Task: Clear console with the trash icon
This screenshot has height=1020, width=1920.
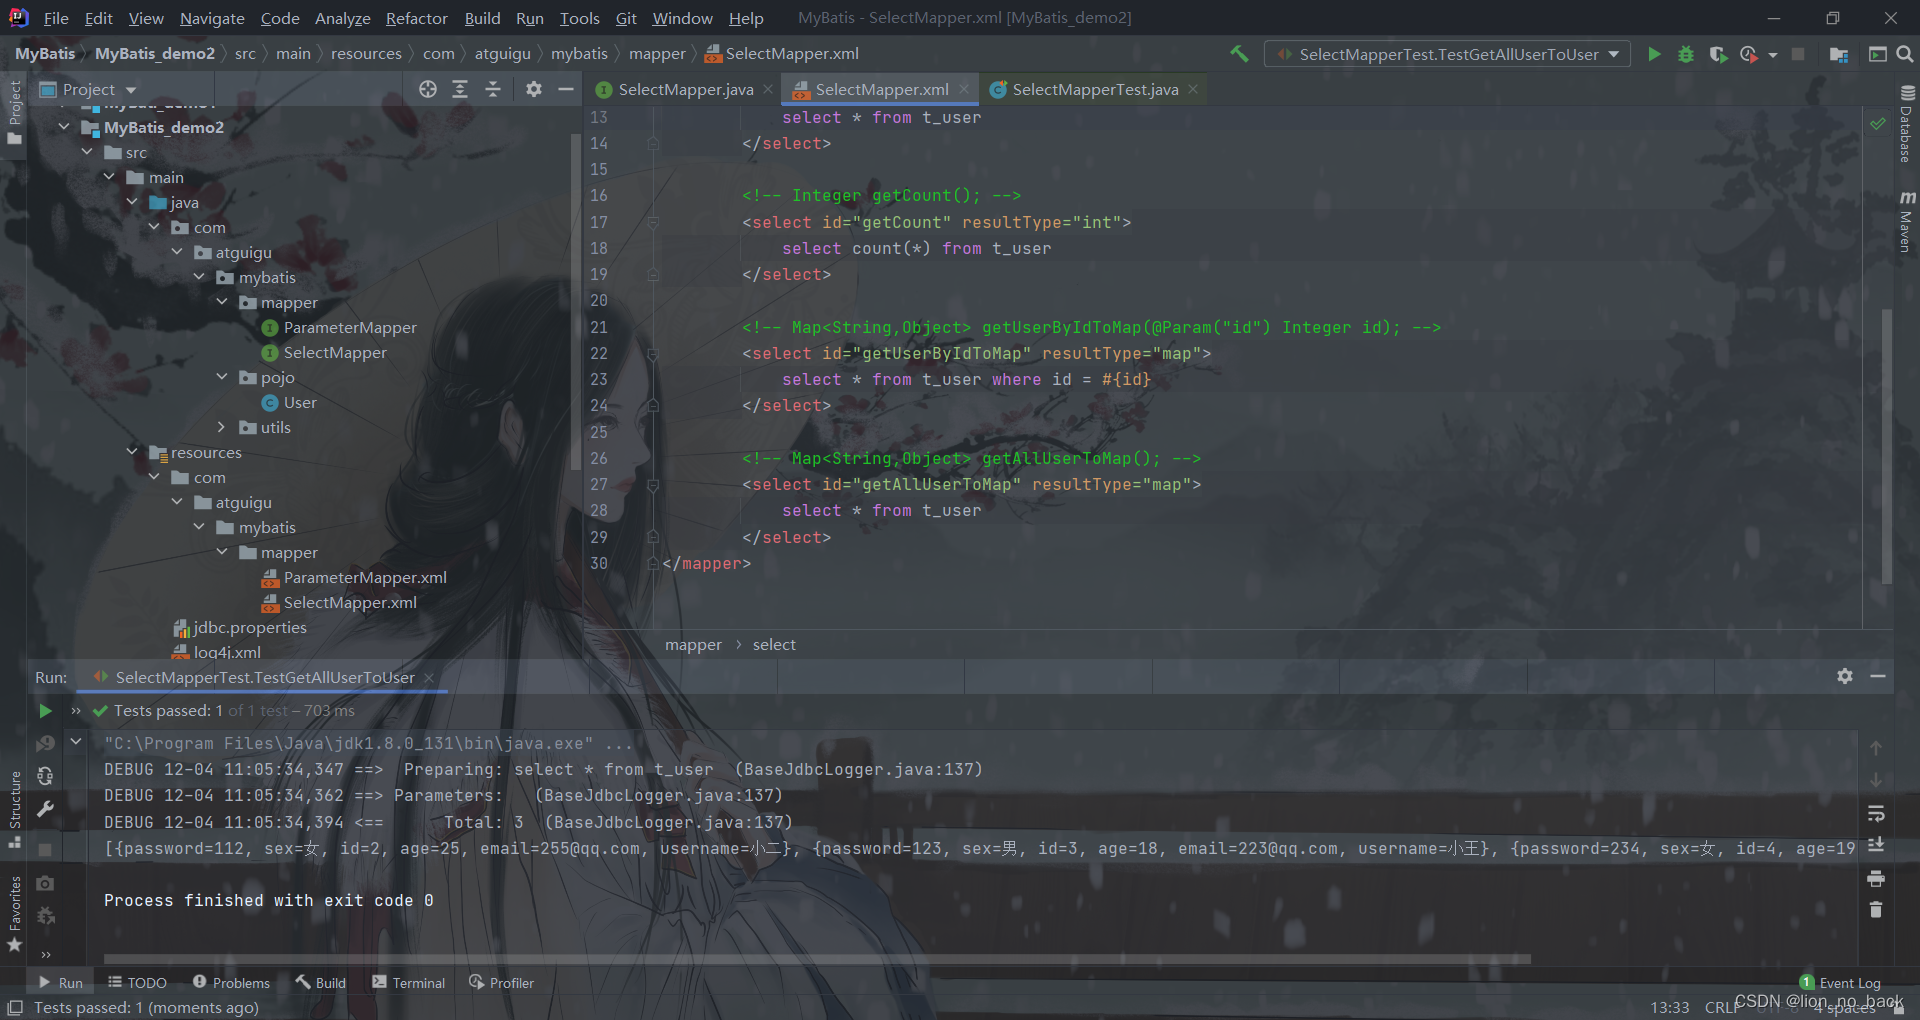Action: [1876, 910]
